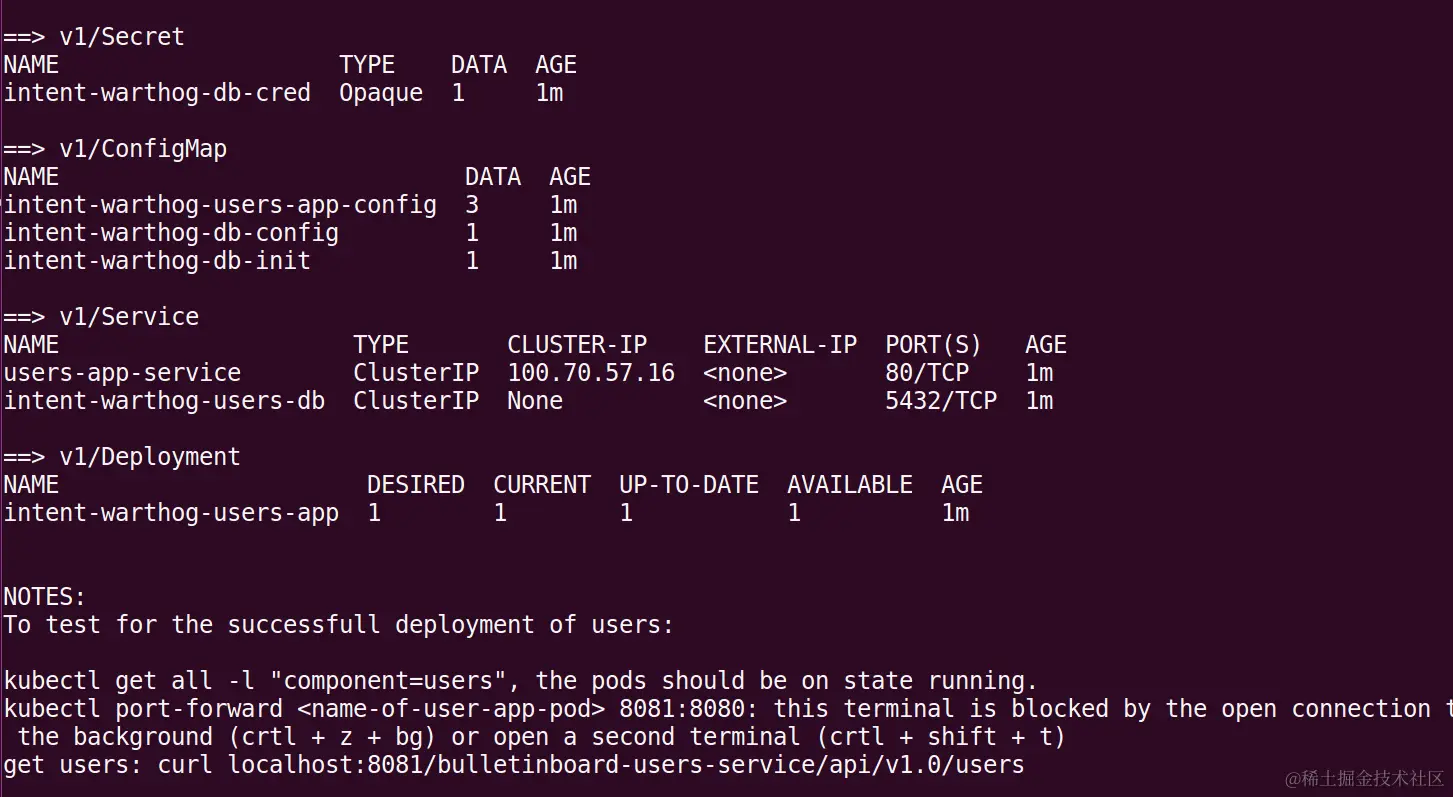1453x797 pixels.
Task: Click the "UP-TO-DATE" column header
Action: 689,485
